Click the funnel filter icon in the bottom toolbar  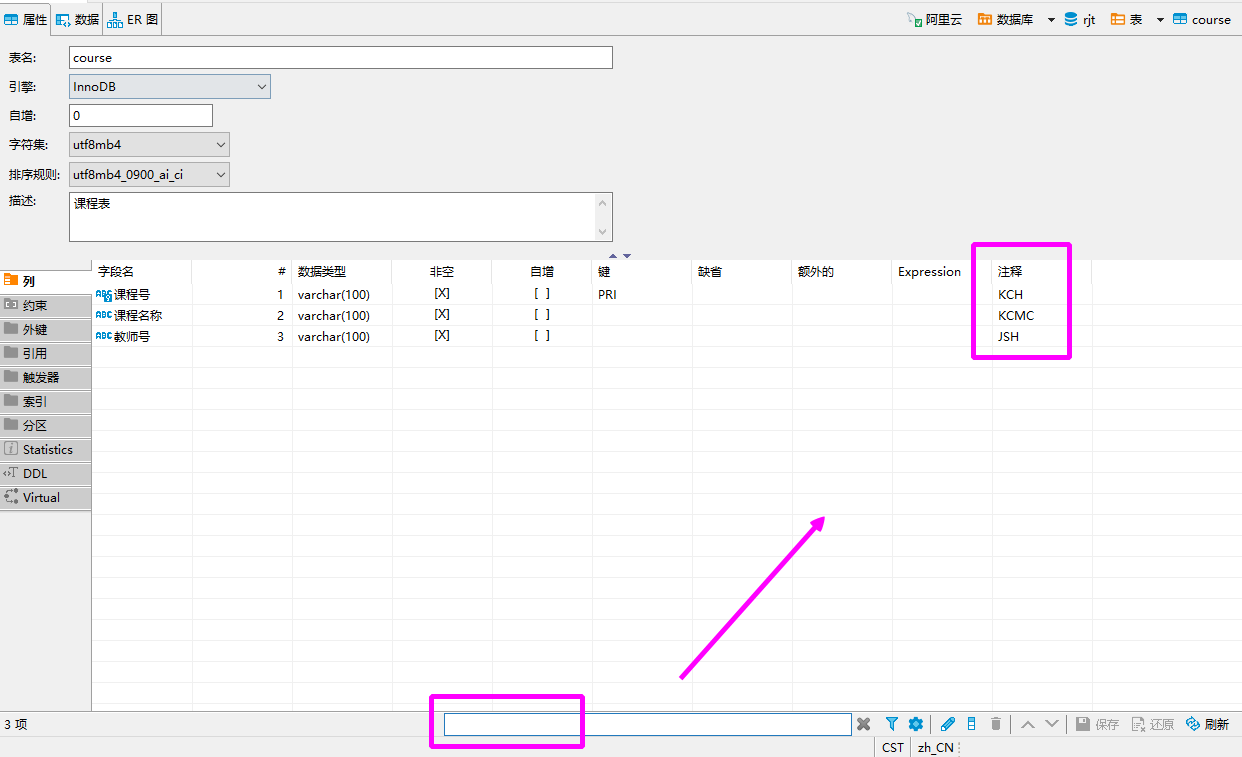coord(892,724)
